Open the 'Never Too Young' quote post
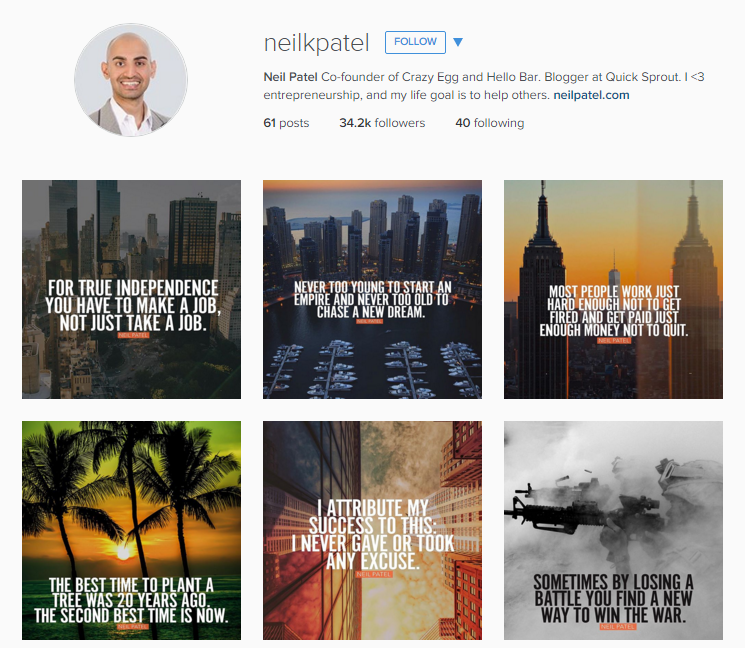The width and height of the screenshot is (745, 648). 372,289
